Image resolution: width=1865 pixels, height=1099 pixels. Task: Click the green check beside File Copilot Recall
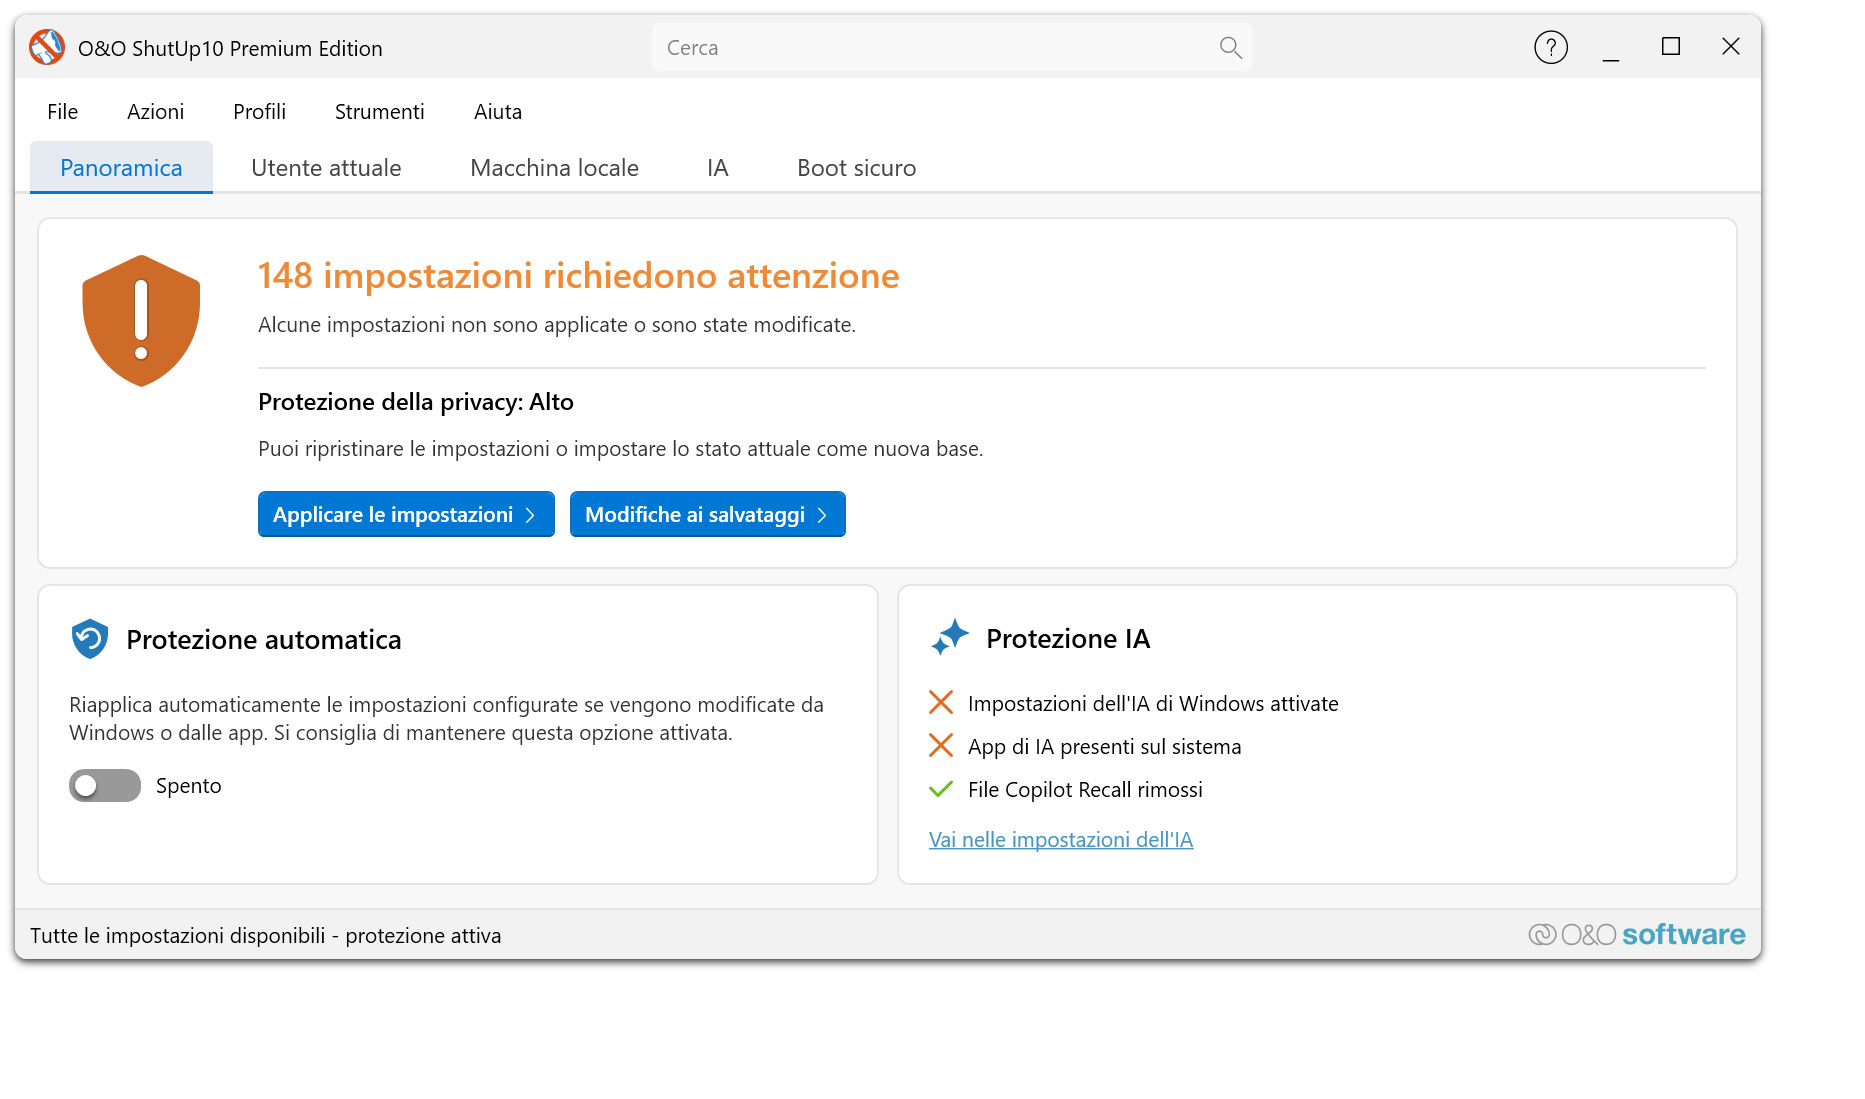(x=940, y=789)
